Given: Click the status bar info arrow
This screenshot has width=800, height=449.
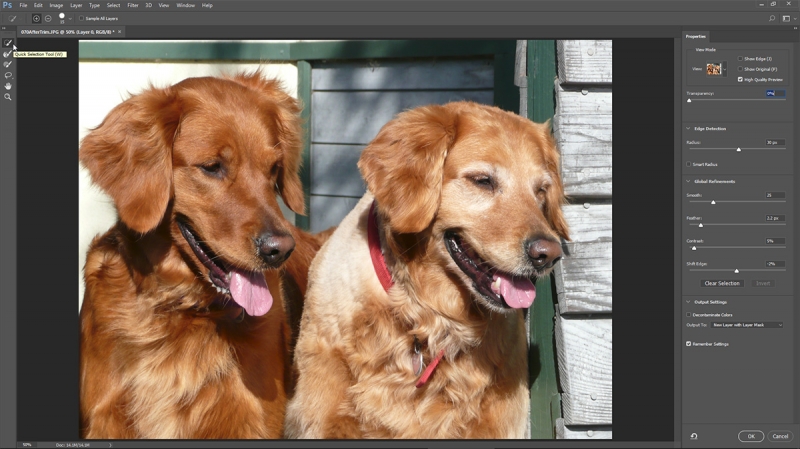Looking at the screenshot, I should [x=110, y=445].
